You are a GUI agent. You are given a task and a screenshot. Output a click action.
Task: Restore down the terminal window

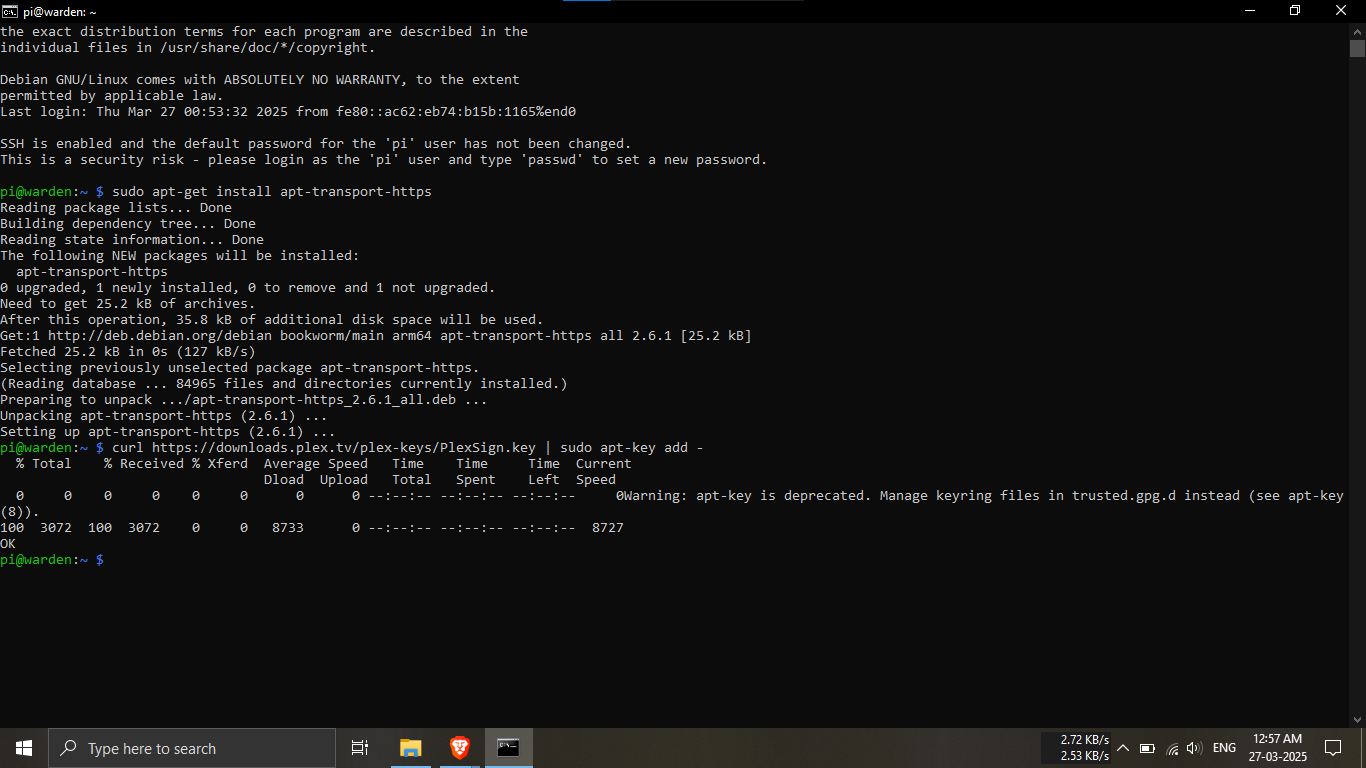pos(1294,11)
